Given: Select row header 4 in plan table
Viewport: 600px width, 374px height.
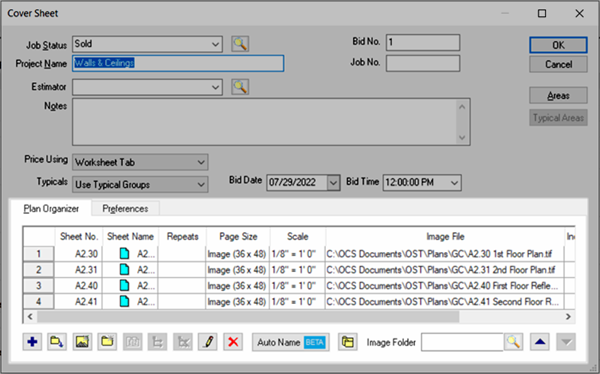Looking at the screenshot, I should (38, 301).
